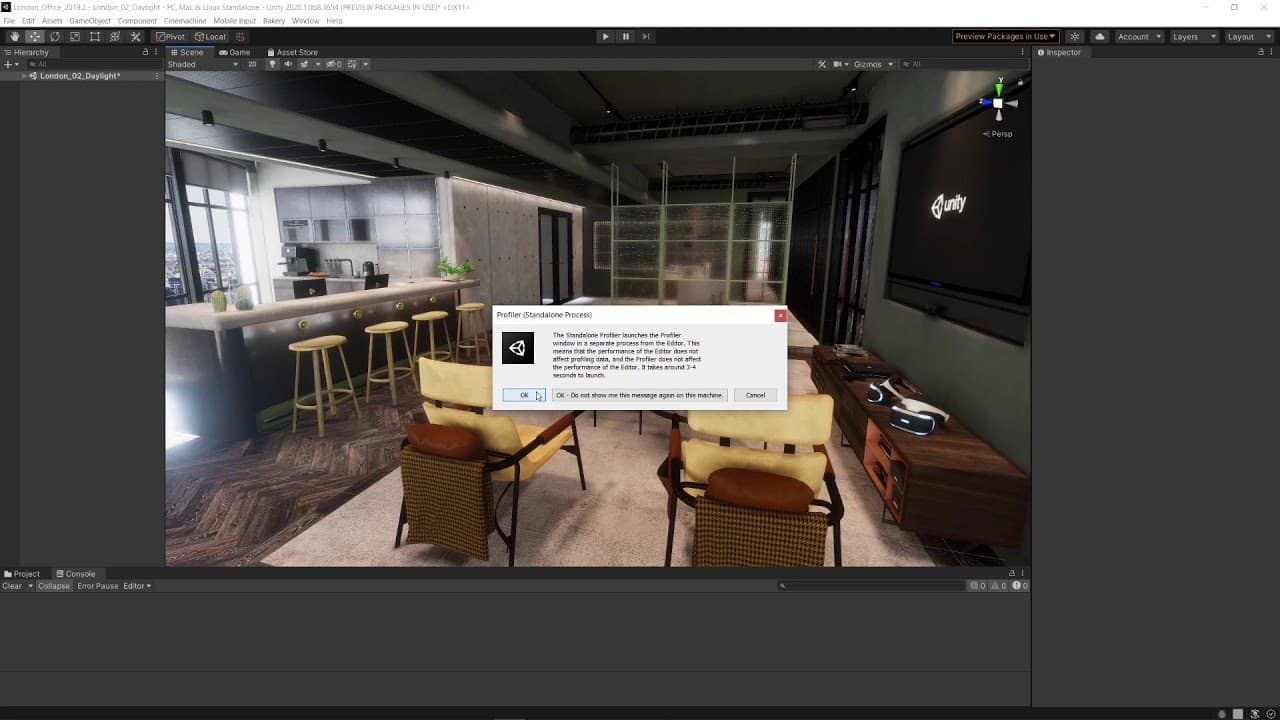Screen dimensions: 1280x720
Task: Toggle grid snapping icon in toolbar
Action: (240, 37)
